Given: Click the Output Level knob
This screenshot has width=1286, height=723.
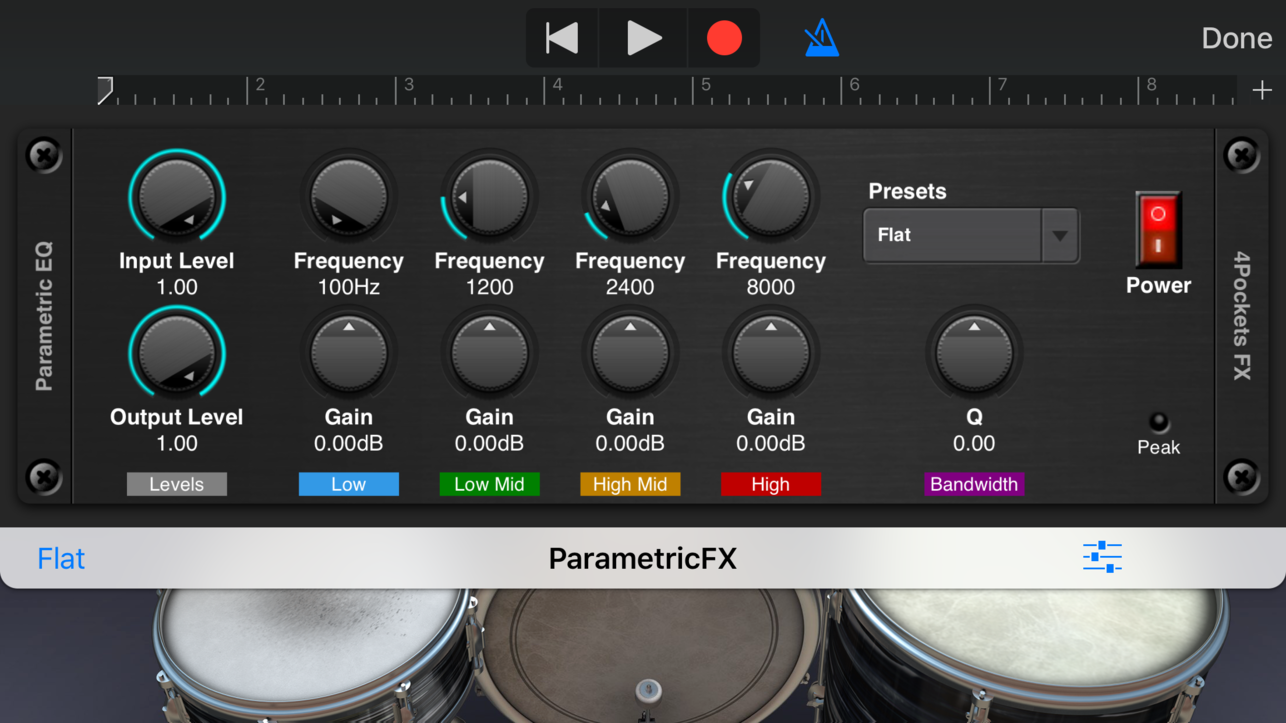Looking at the screenshot, I should click(177, 353).
